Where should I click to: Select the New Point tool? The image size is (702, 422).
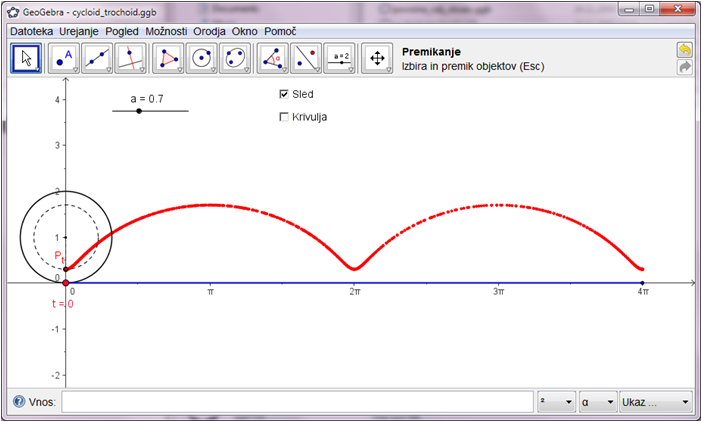click(x=64, y=58)
